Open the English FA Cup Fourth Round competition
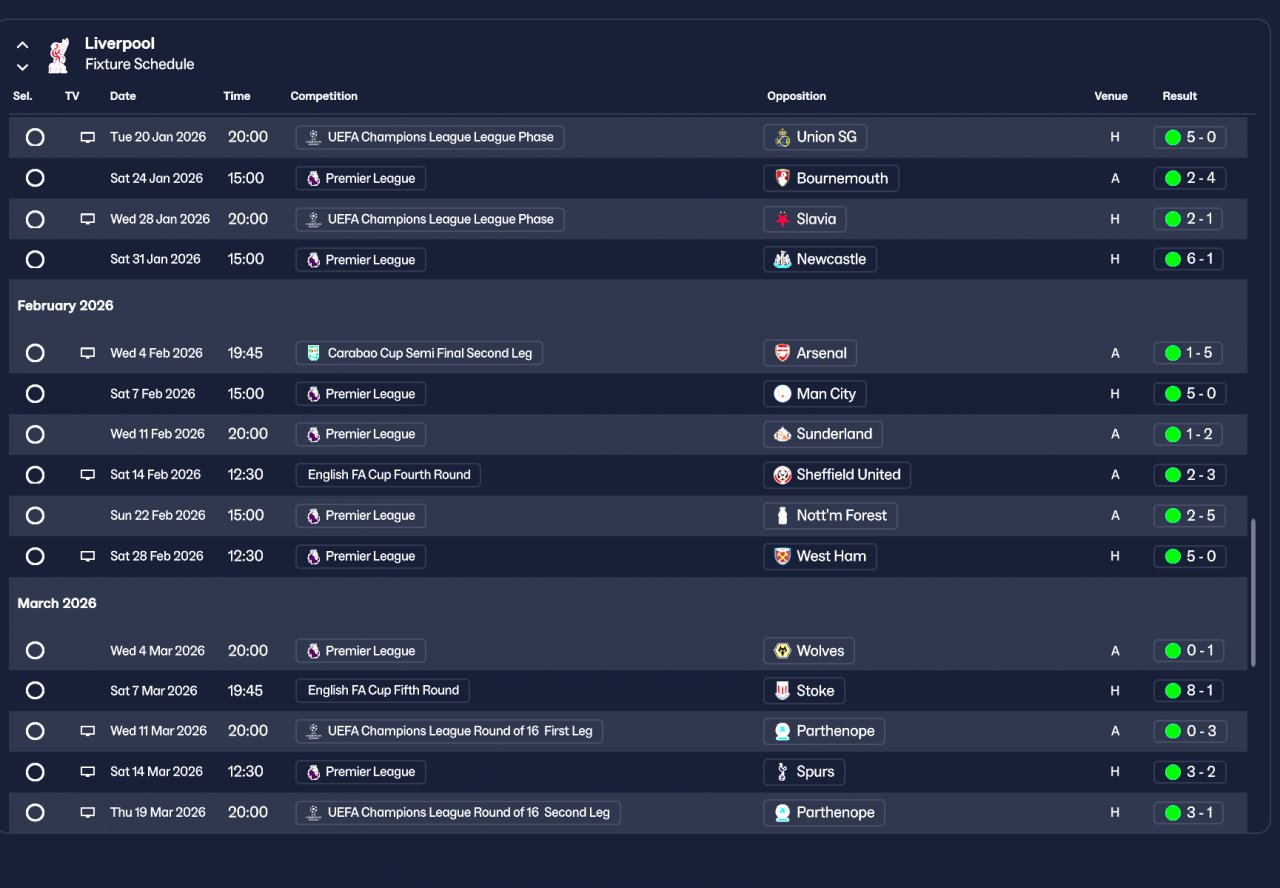Viewport: 1280px width, 888px height. [388, 475]
